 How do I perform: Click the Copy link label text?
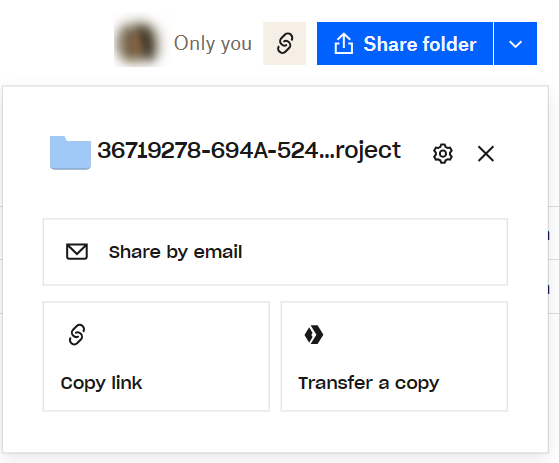[101, 384]
